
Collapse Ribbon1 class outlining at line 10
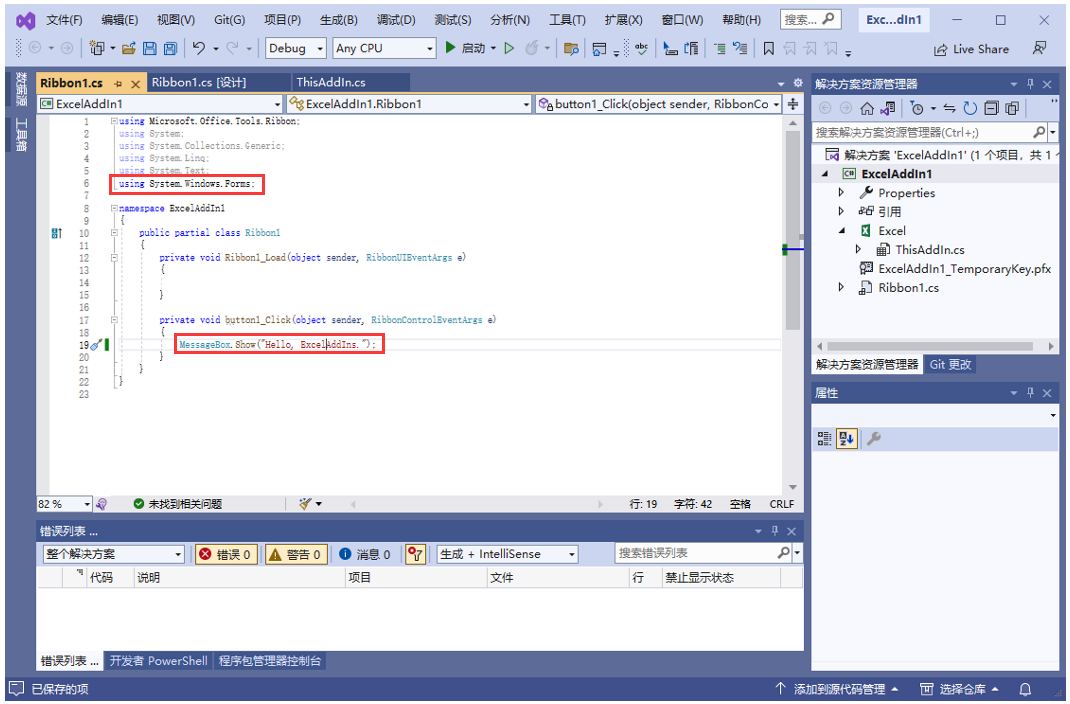coord(114,233)
